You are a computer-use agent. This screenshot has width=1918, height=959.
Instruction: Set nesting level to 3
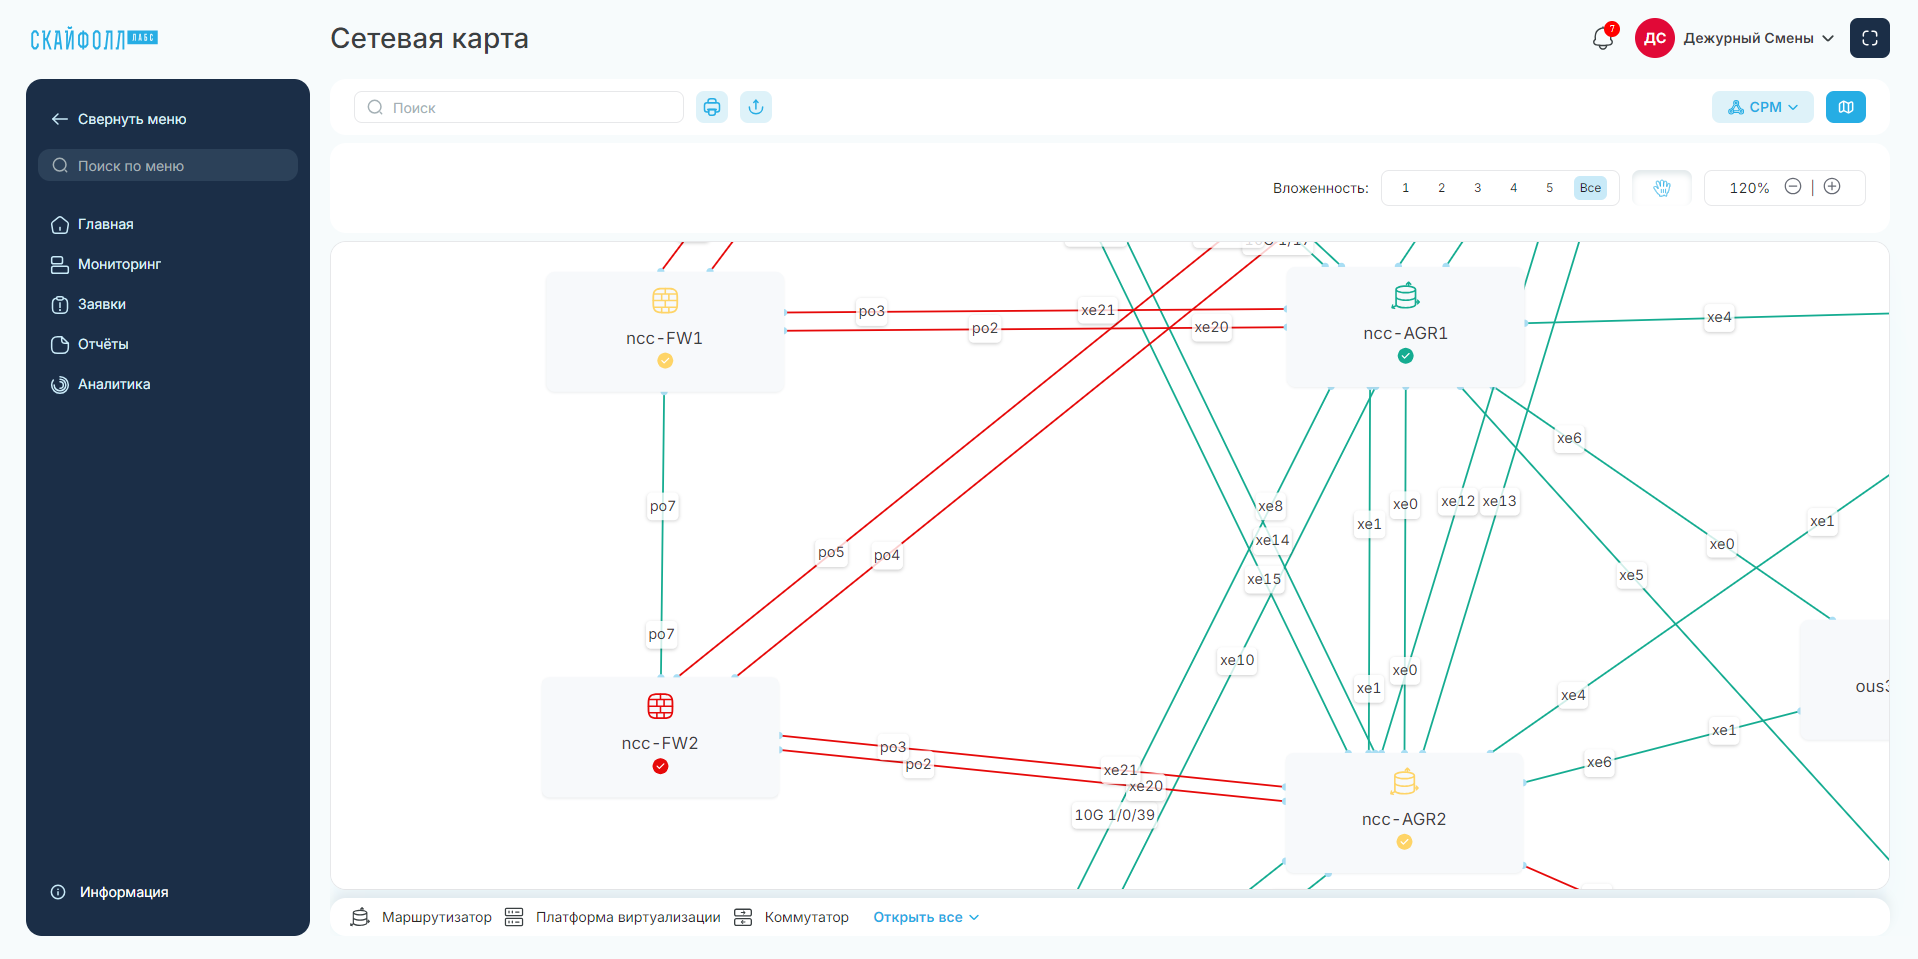[1477, 188]
